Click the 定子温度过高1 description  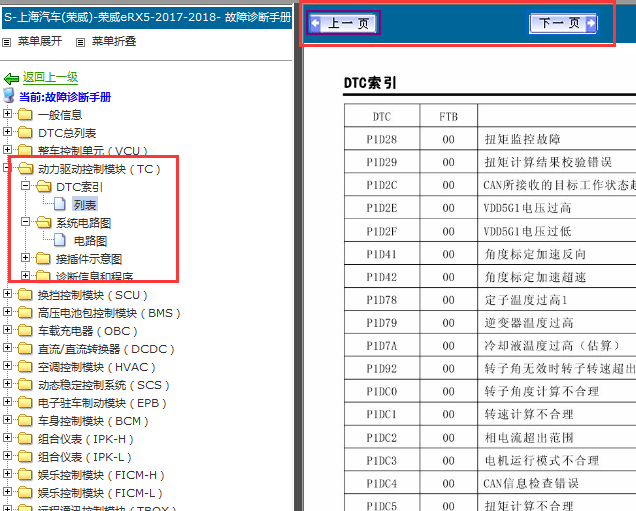(526, 300)
